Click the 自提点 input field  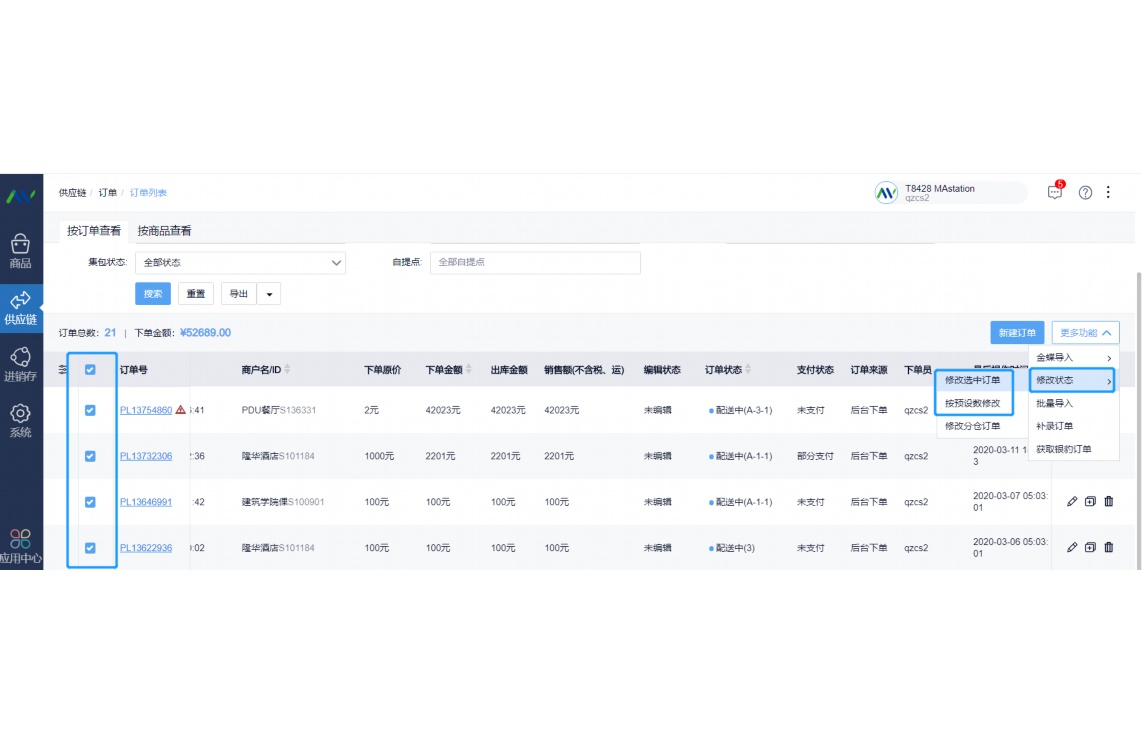pyautogui.click(x=534, y=263)
